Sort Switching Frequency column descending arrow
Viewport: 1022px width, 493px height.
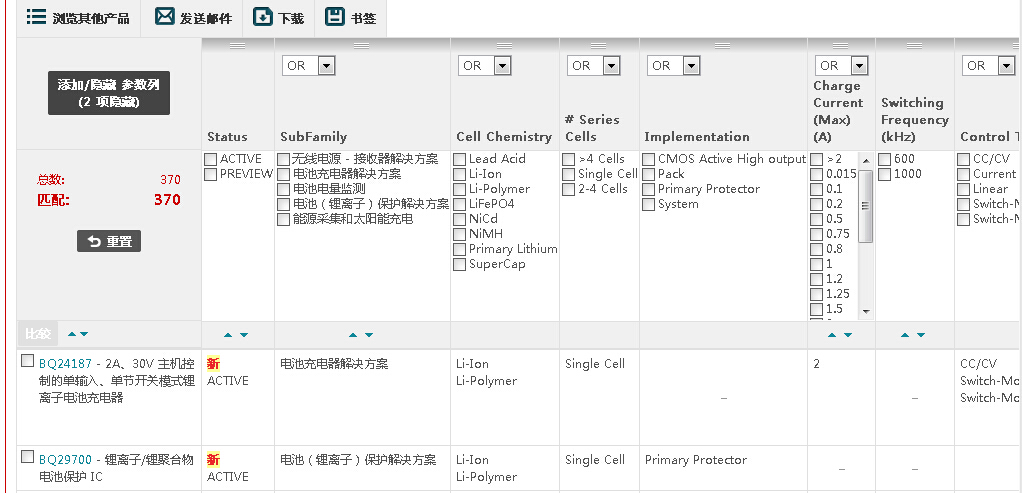coord(921,335)
